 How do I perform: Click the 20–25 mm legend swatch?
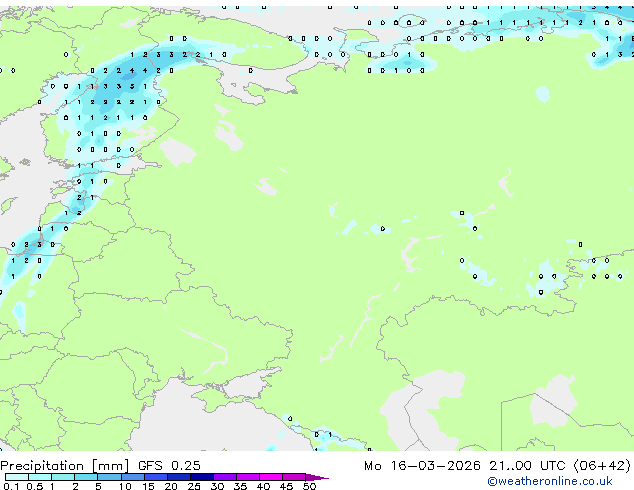[179, 477]
